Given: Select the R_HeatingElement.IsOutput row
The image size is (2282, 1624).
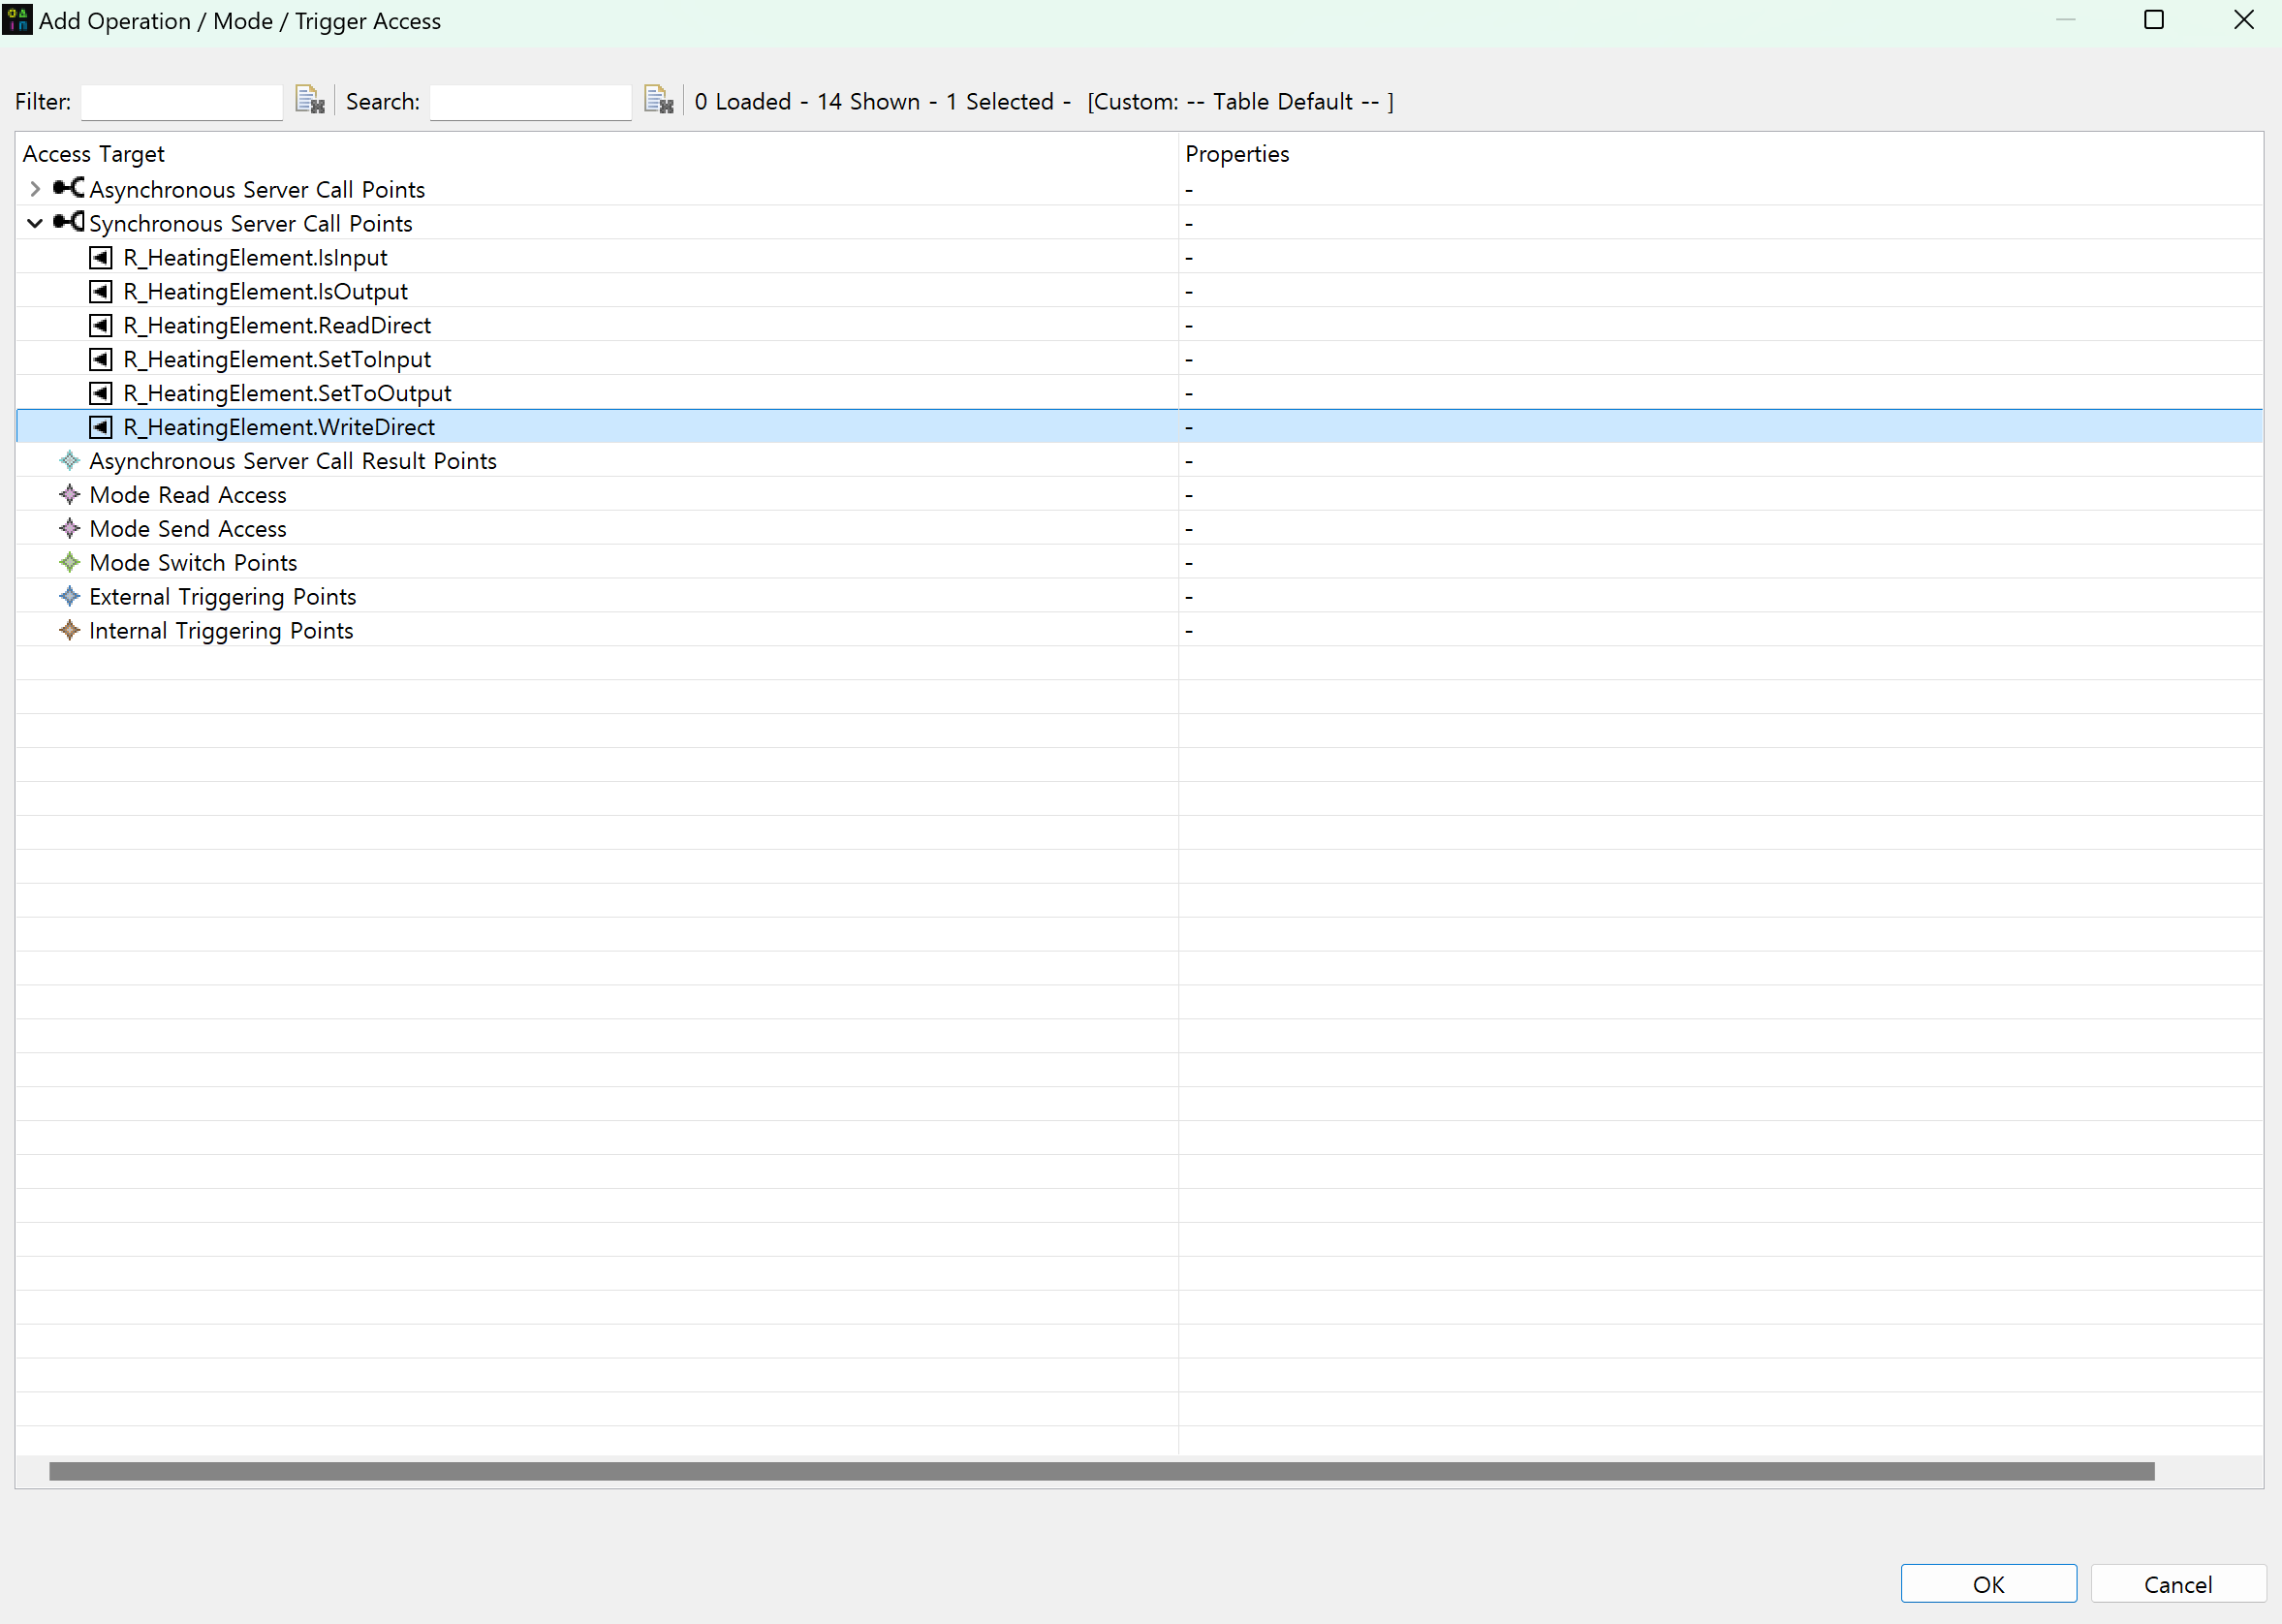Looking at the screenshot, I should pos(1139,291).
